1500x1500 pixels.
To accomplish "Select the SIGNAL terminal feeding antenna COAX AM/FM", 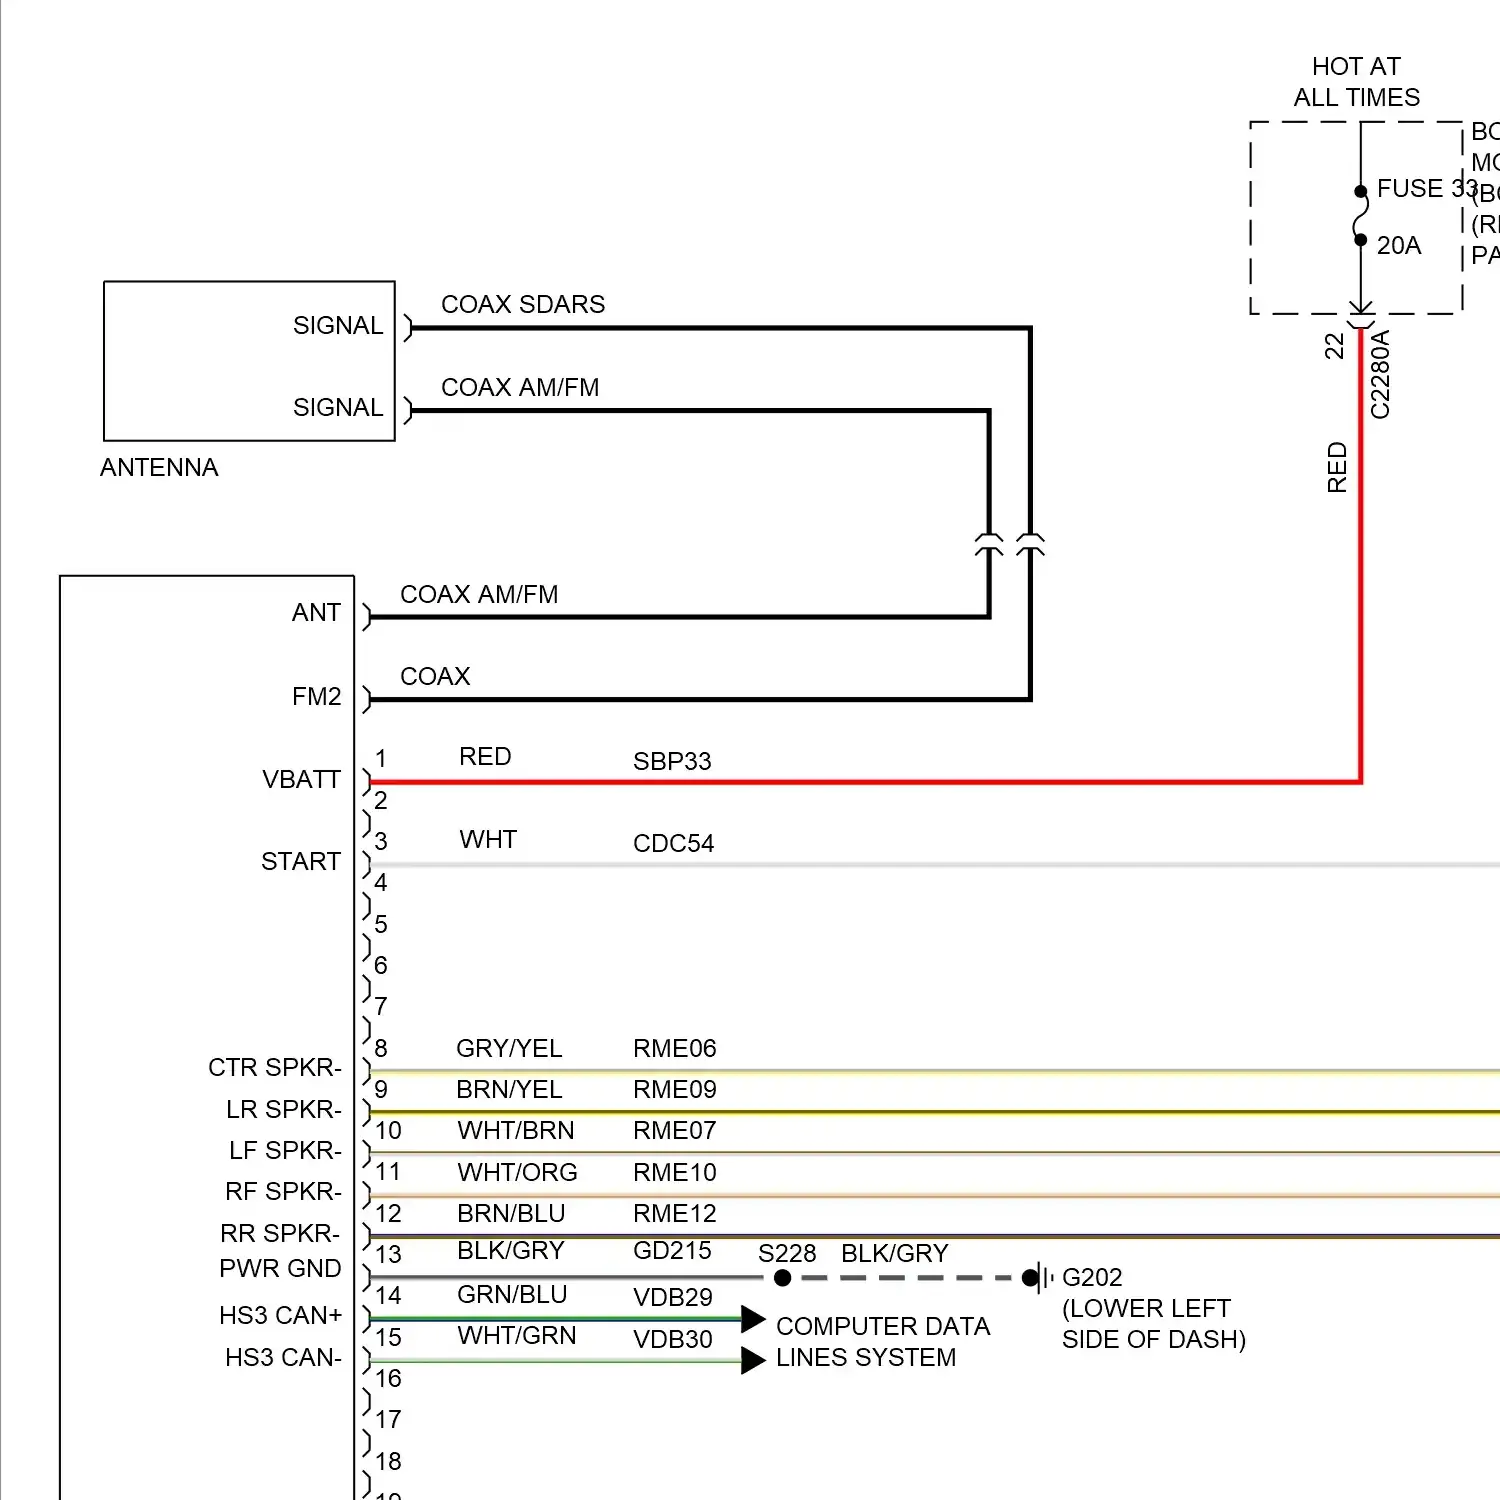I will click(338, 407).
